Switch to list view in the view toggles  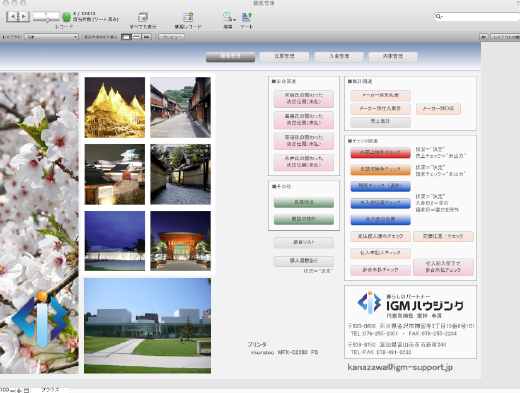coord(136,37)
